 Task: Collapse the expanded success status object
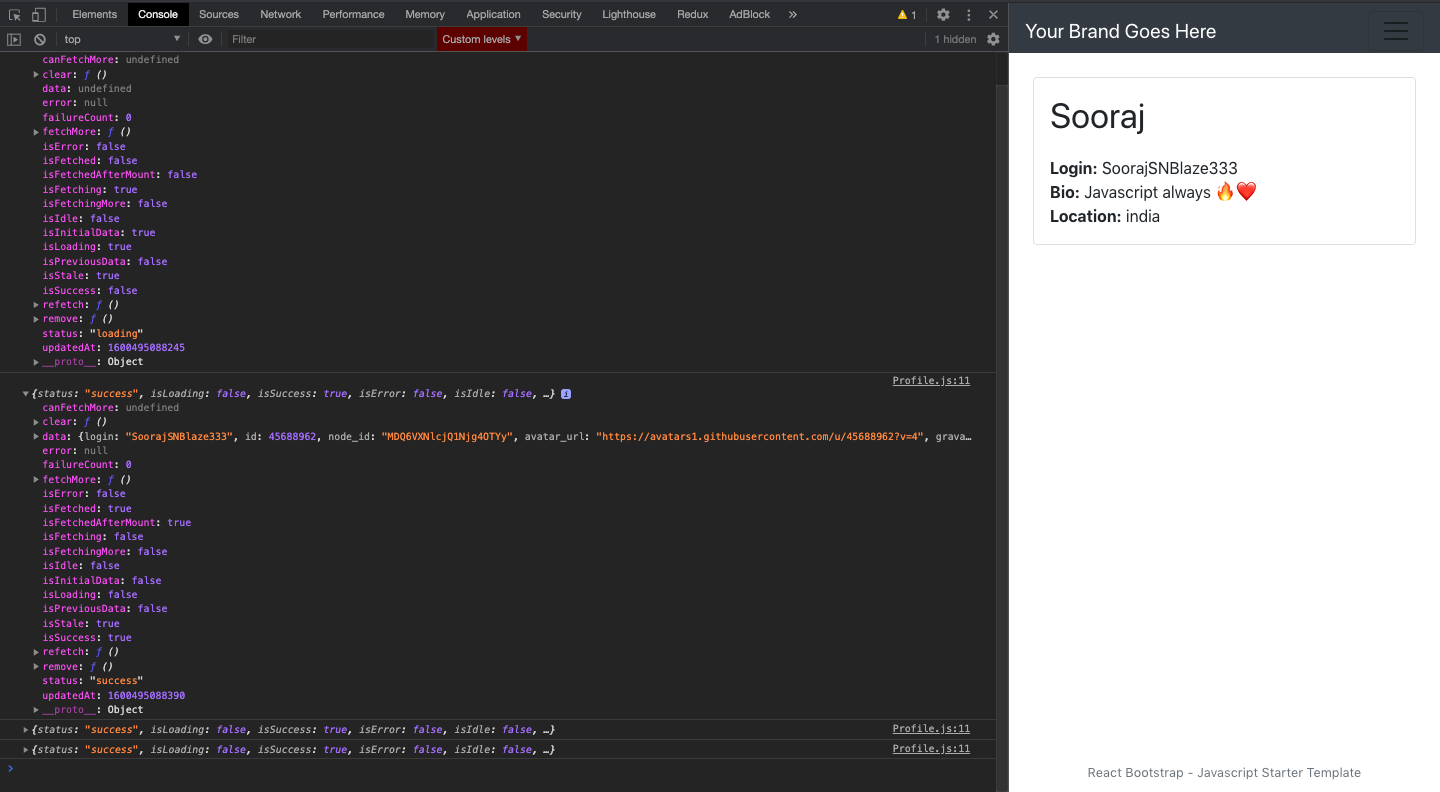pos(27,394)
